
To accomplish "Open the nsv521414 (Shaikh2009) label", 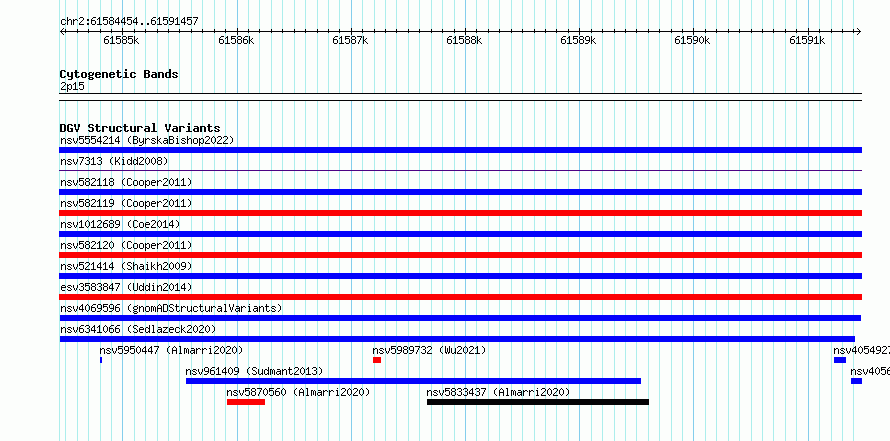I will 126,266.
